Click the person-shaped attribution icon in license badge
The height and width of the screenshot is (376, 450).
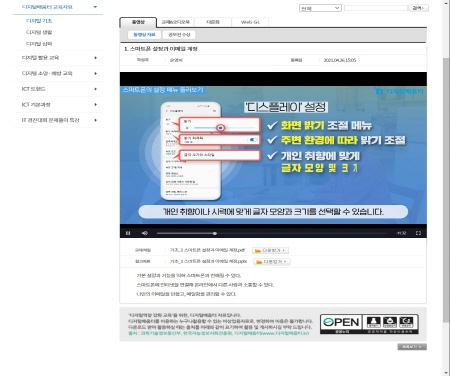pyautogui.click(x=373, y=322)
